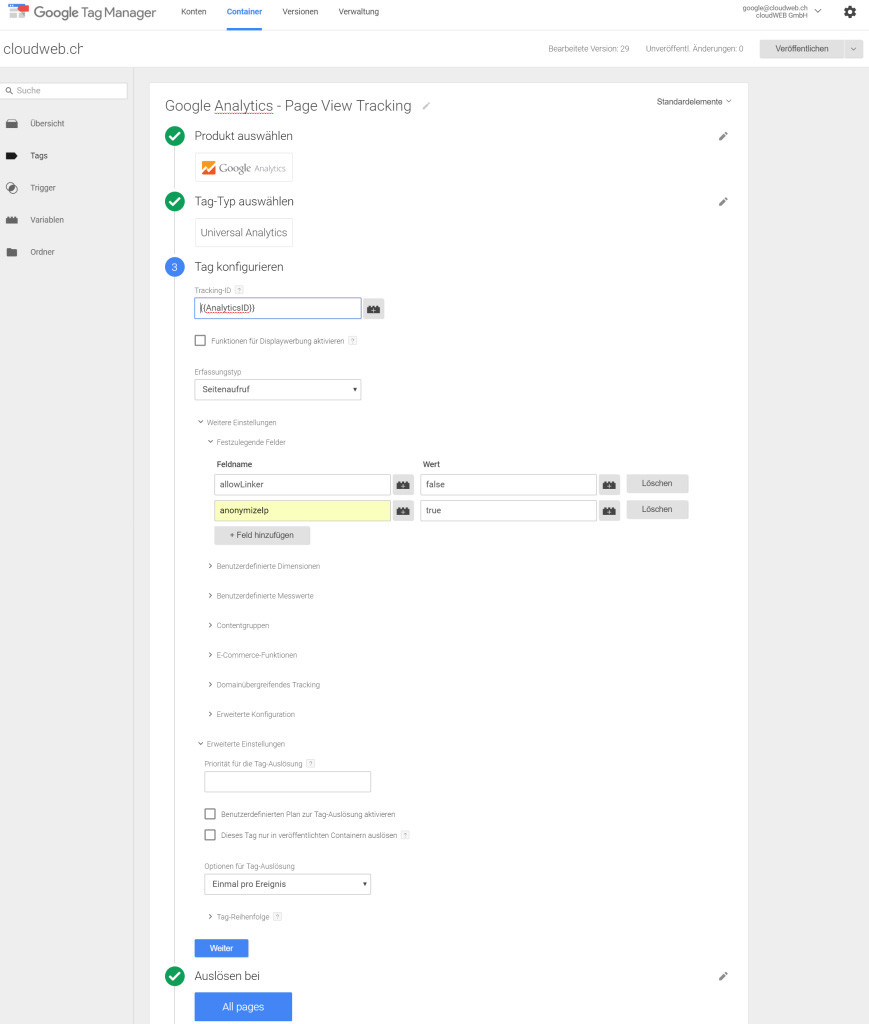Open Optionen für Tag-Auslösung dropdown
This screenshot has width=869, height=1024.
287,884
